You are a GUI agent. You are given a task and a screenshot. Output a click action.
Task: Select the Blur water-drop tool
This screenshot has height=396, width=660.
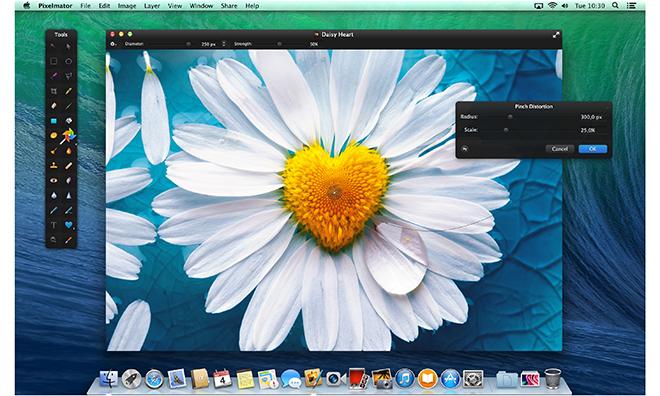coord(54,195)
